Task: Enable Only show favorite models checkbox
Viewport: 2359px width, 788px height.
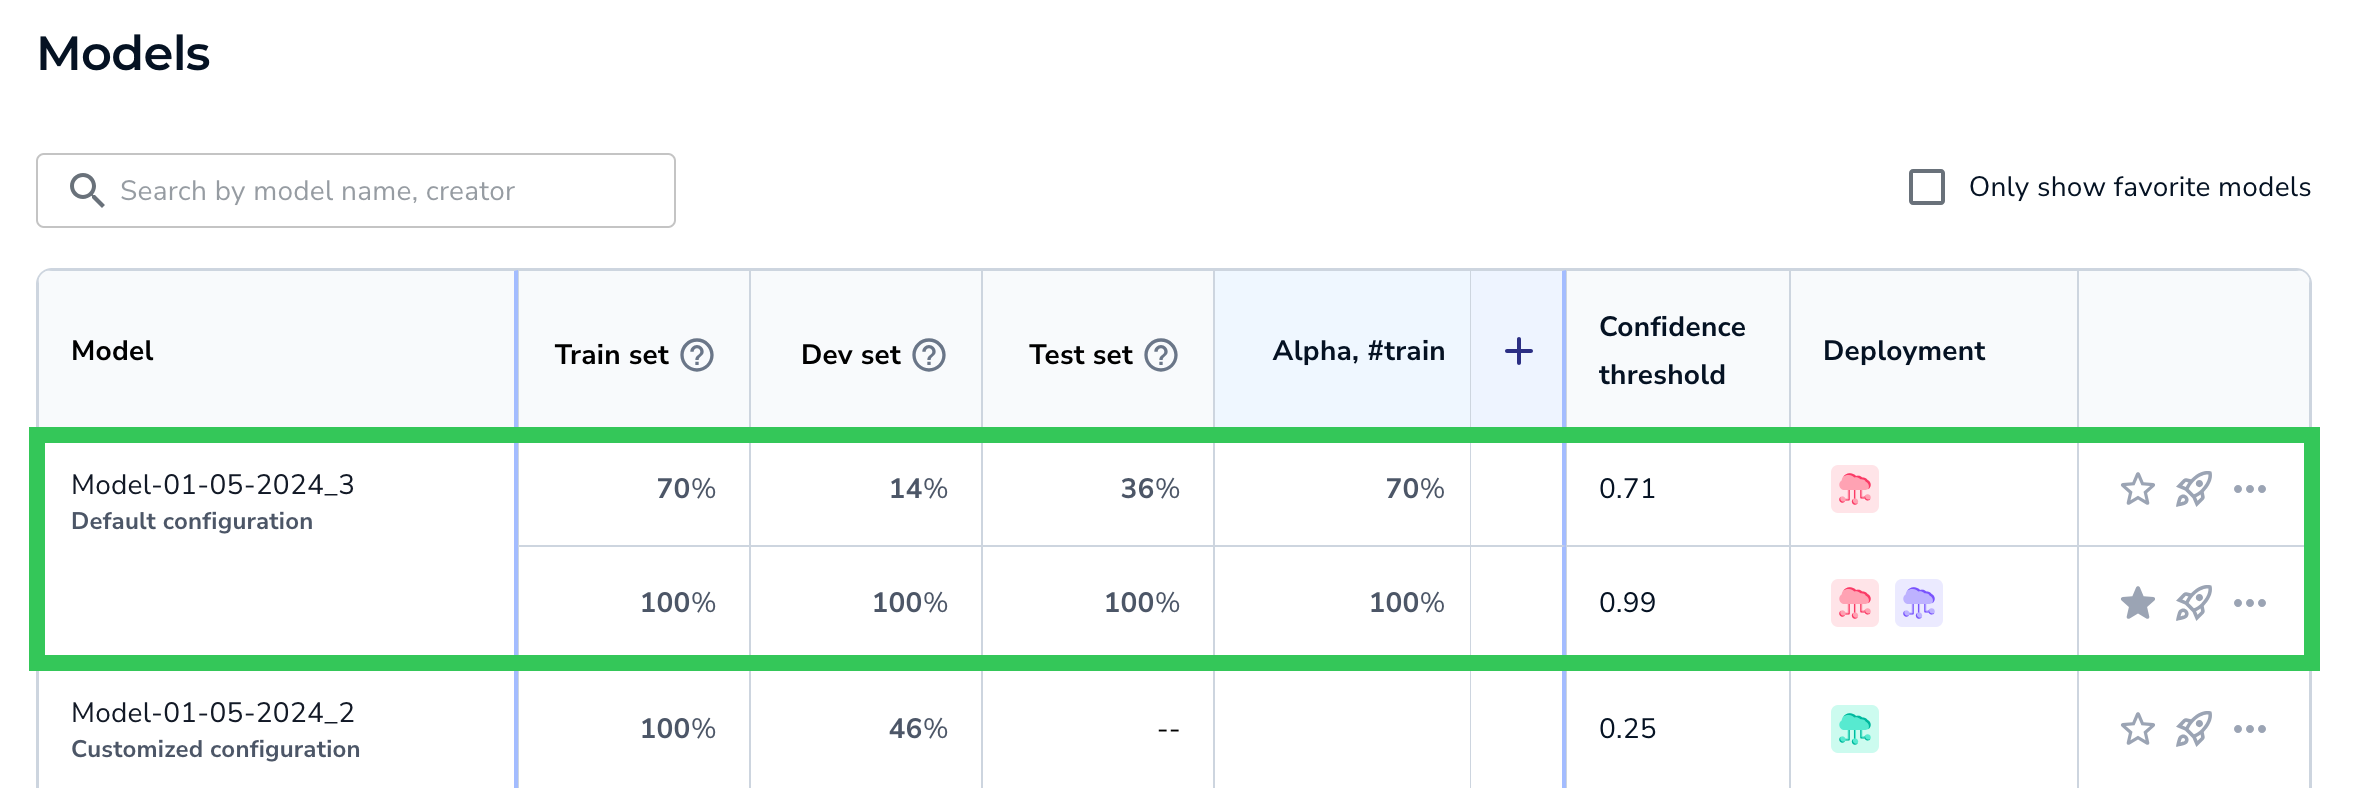Action: 1926,187
